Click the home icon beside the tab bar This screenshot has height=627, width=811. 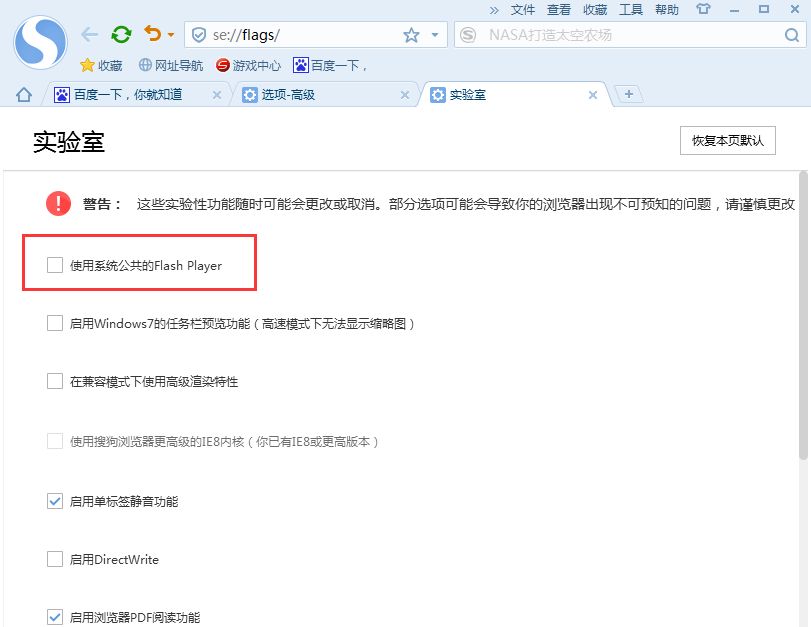click(x=22, y=94)
